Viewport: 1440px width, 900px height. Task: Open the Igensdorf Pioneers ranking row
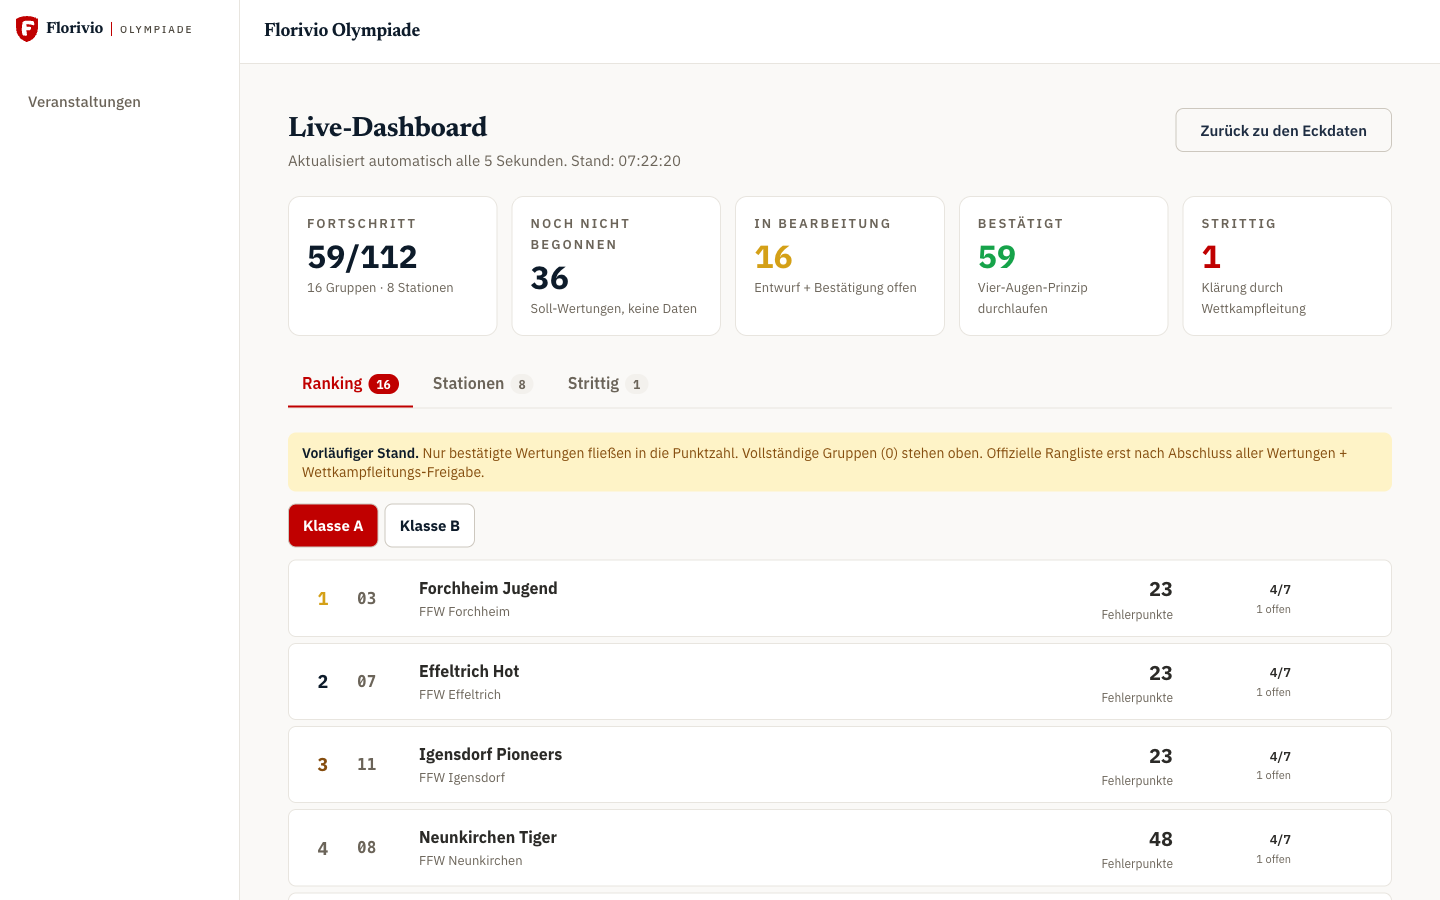click(840, 764)
